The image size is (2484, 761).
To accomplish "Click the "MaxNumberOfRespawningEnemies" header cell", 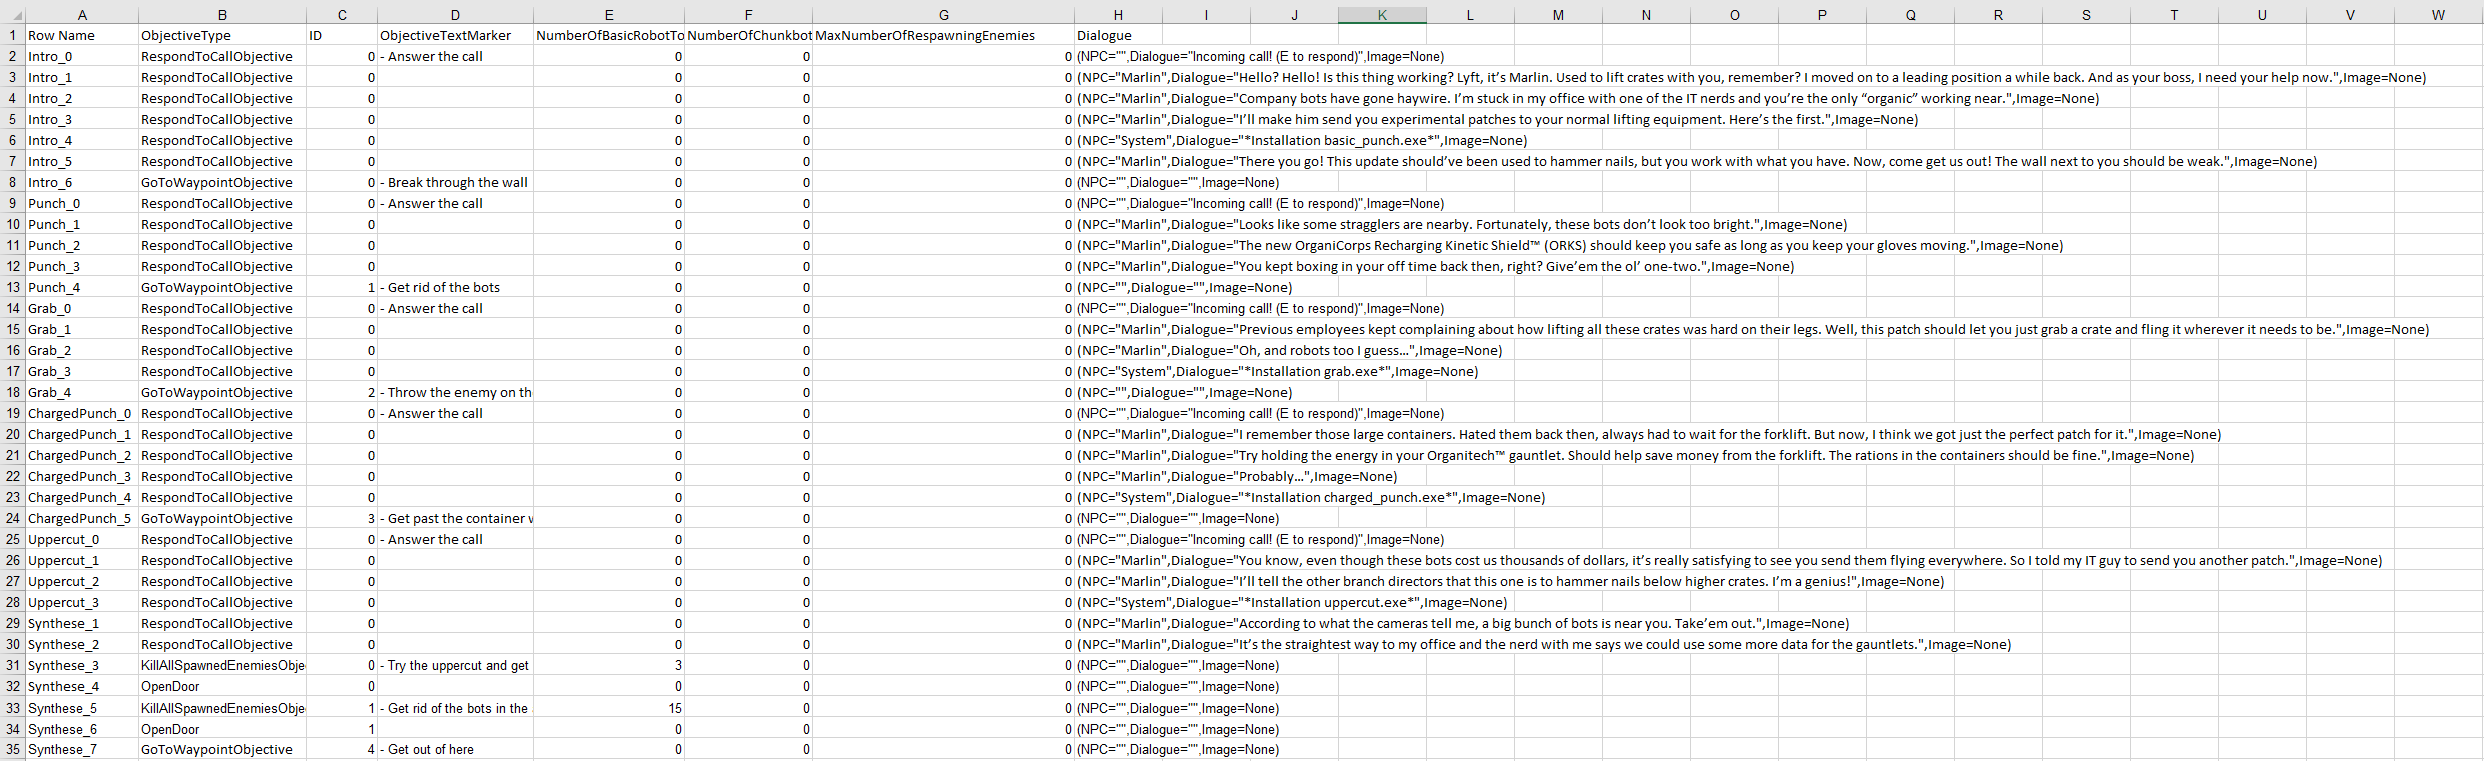I will click(x=925, y=36).
